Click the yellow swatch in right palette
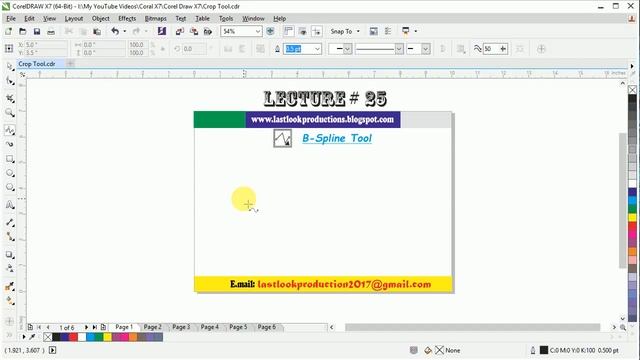The width and height of the screenshot is (640, 360). pos(632,218)
